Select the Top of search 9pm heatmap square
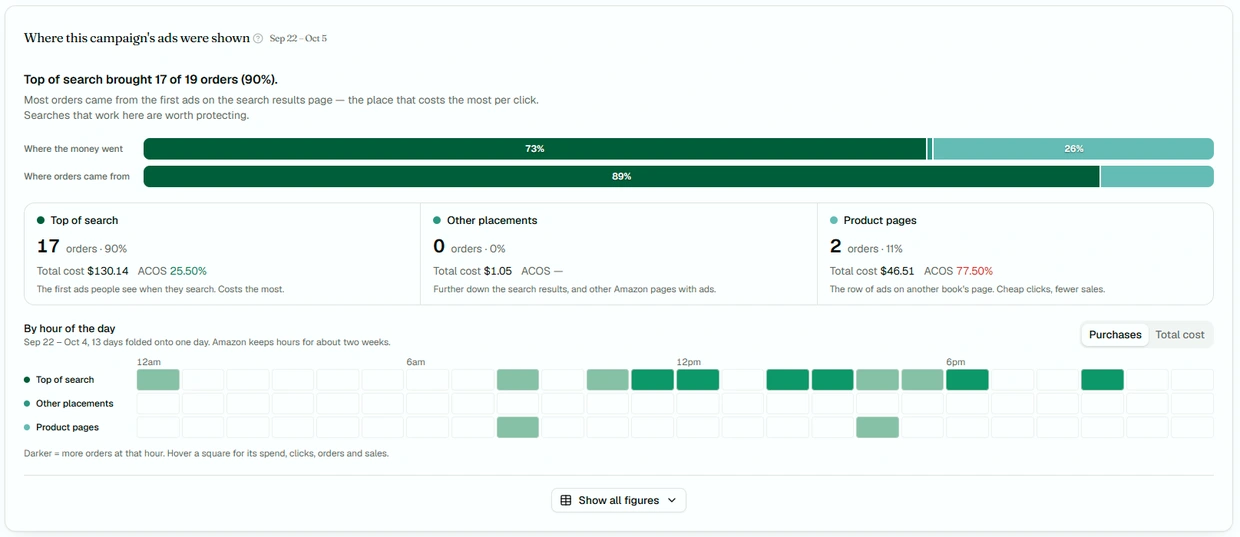This screenshot has width=1240, height=537. (x=1102, y=380)
